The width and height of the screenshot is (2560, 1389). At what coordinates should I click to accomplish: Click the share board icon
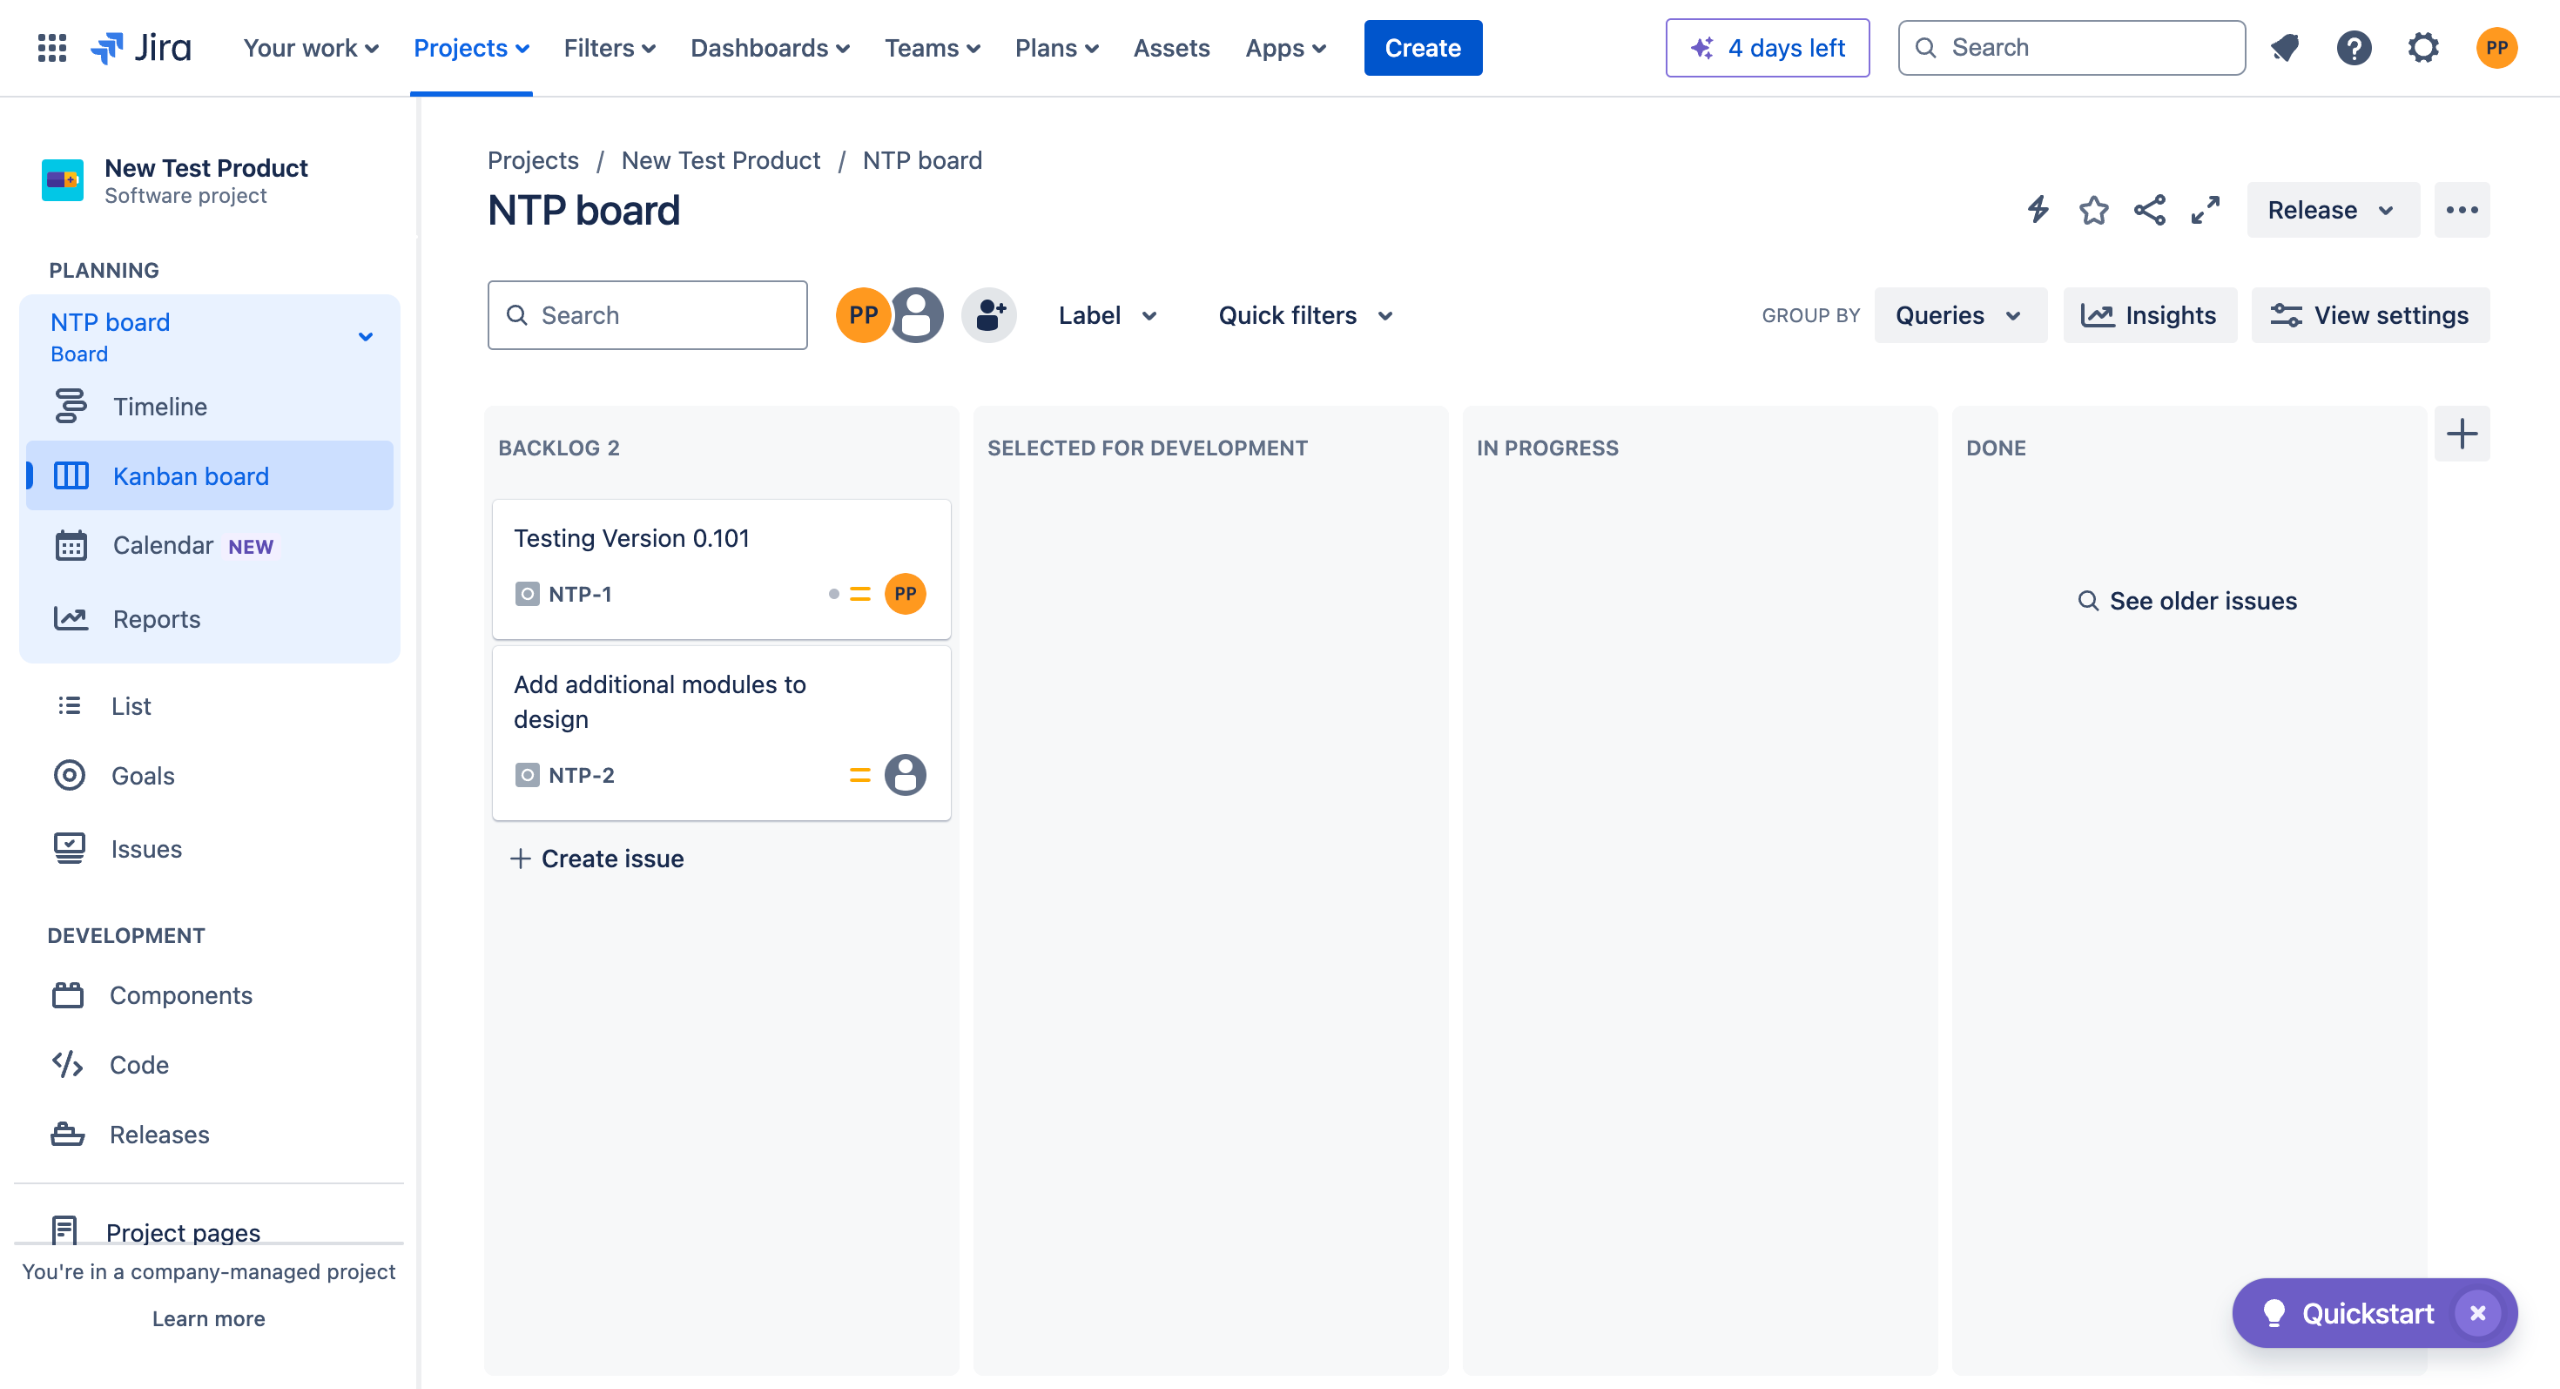coord(2149,210)
